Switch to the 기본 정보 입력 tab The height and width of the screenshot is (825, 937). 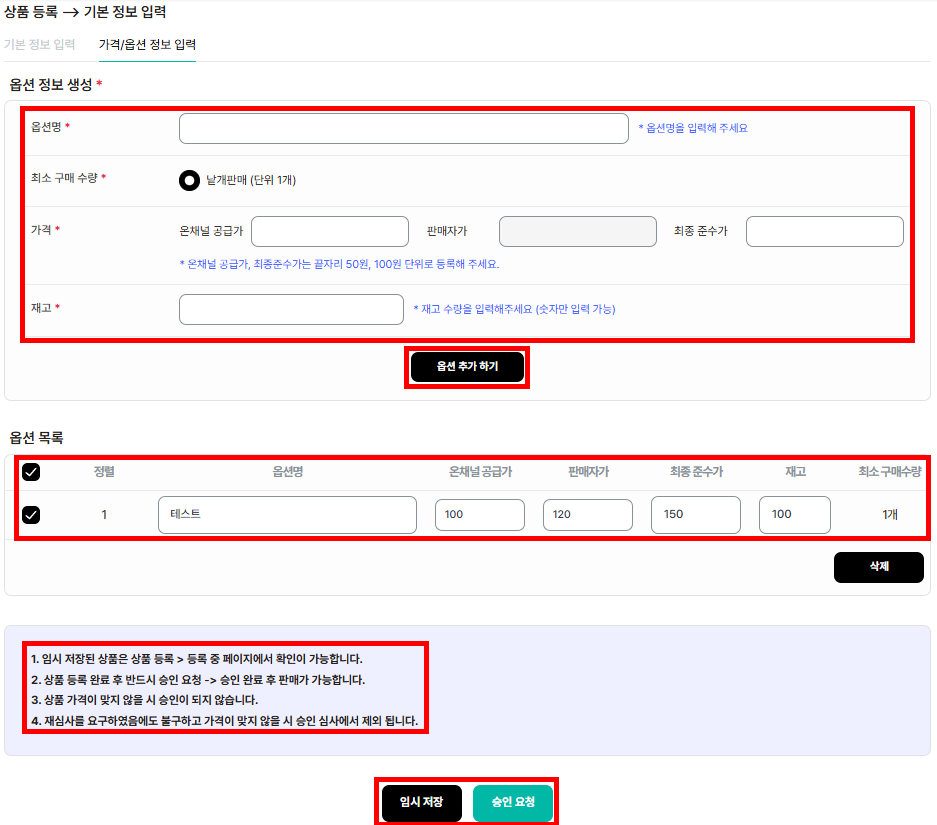[x=39, y=44]
